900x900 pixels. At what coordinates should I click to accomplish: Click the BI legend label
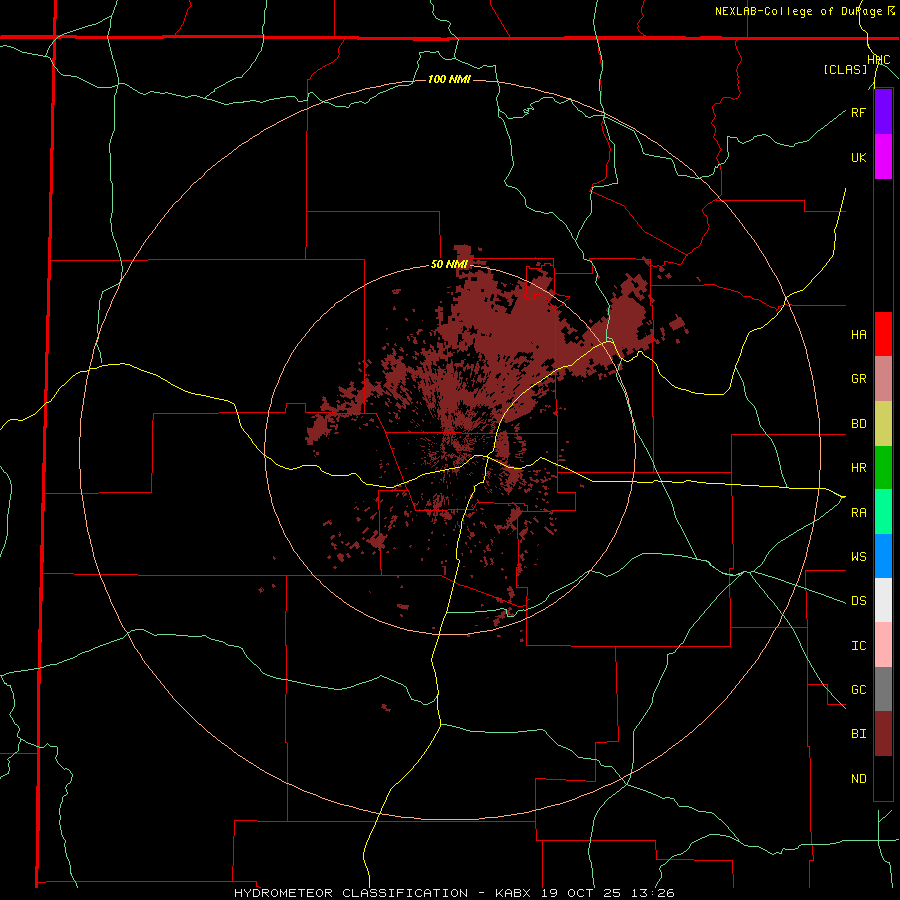(x=858, y=734)
